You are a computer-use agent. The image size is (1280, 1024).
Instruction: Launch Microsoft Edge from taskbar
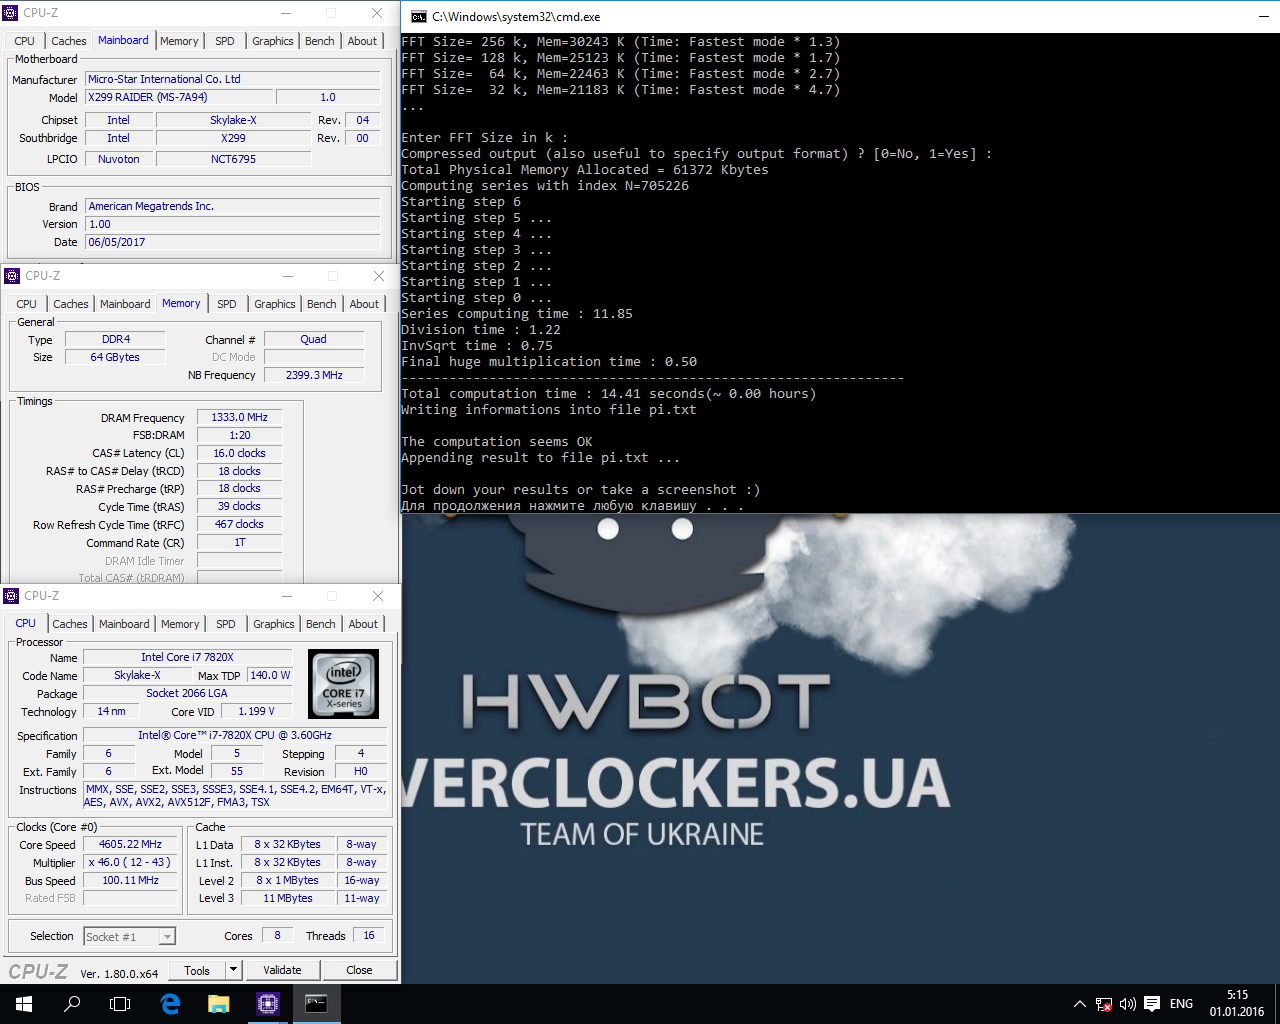coord(170,1004)
